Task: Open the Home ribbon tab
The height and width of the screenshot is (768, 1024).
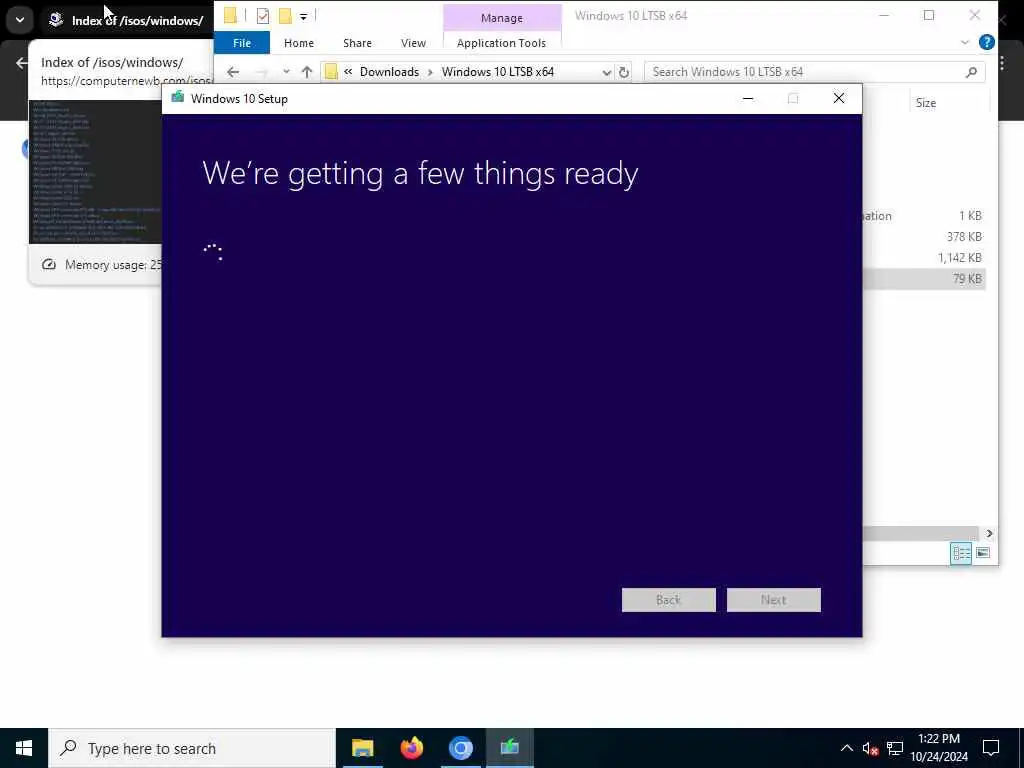Action: pos(298,43)
